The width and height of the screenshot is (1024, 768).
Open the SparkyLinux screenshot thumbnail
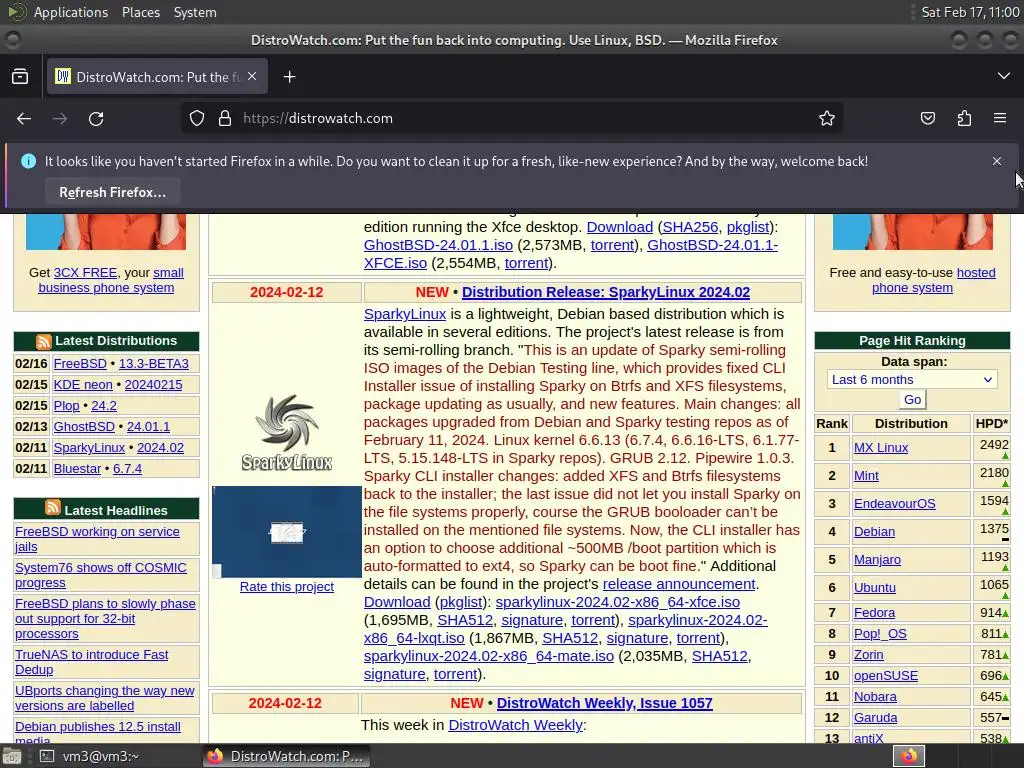point(287,532)
